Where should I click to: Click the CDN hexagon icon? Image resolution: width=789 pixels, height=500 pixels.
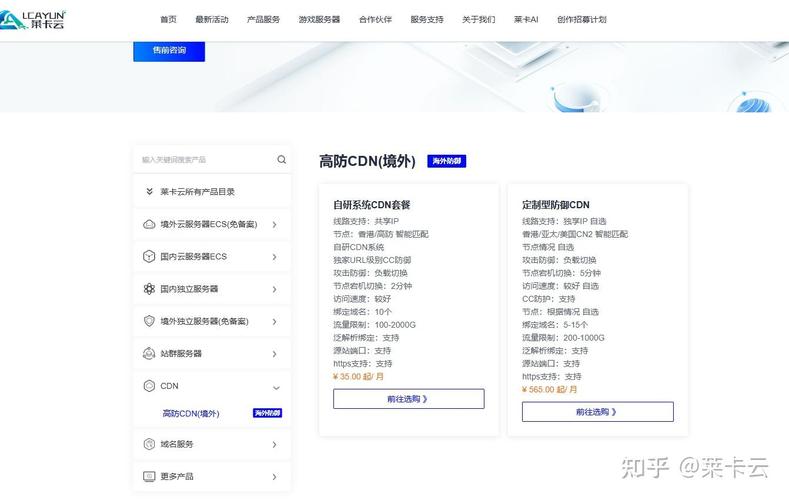149,386
